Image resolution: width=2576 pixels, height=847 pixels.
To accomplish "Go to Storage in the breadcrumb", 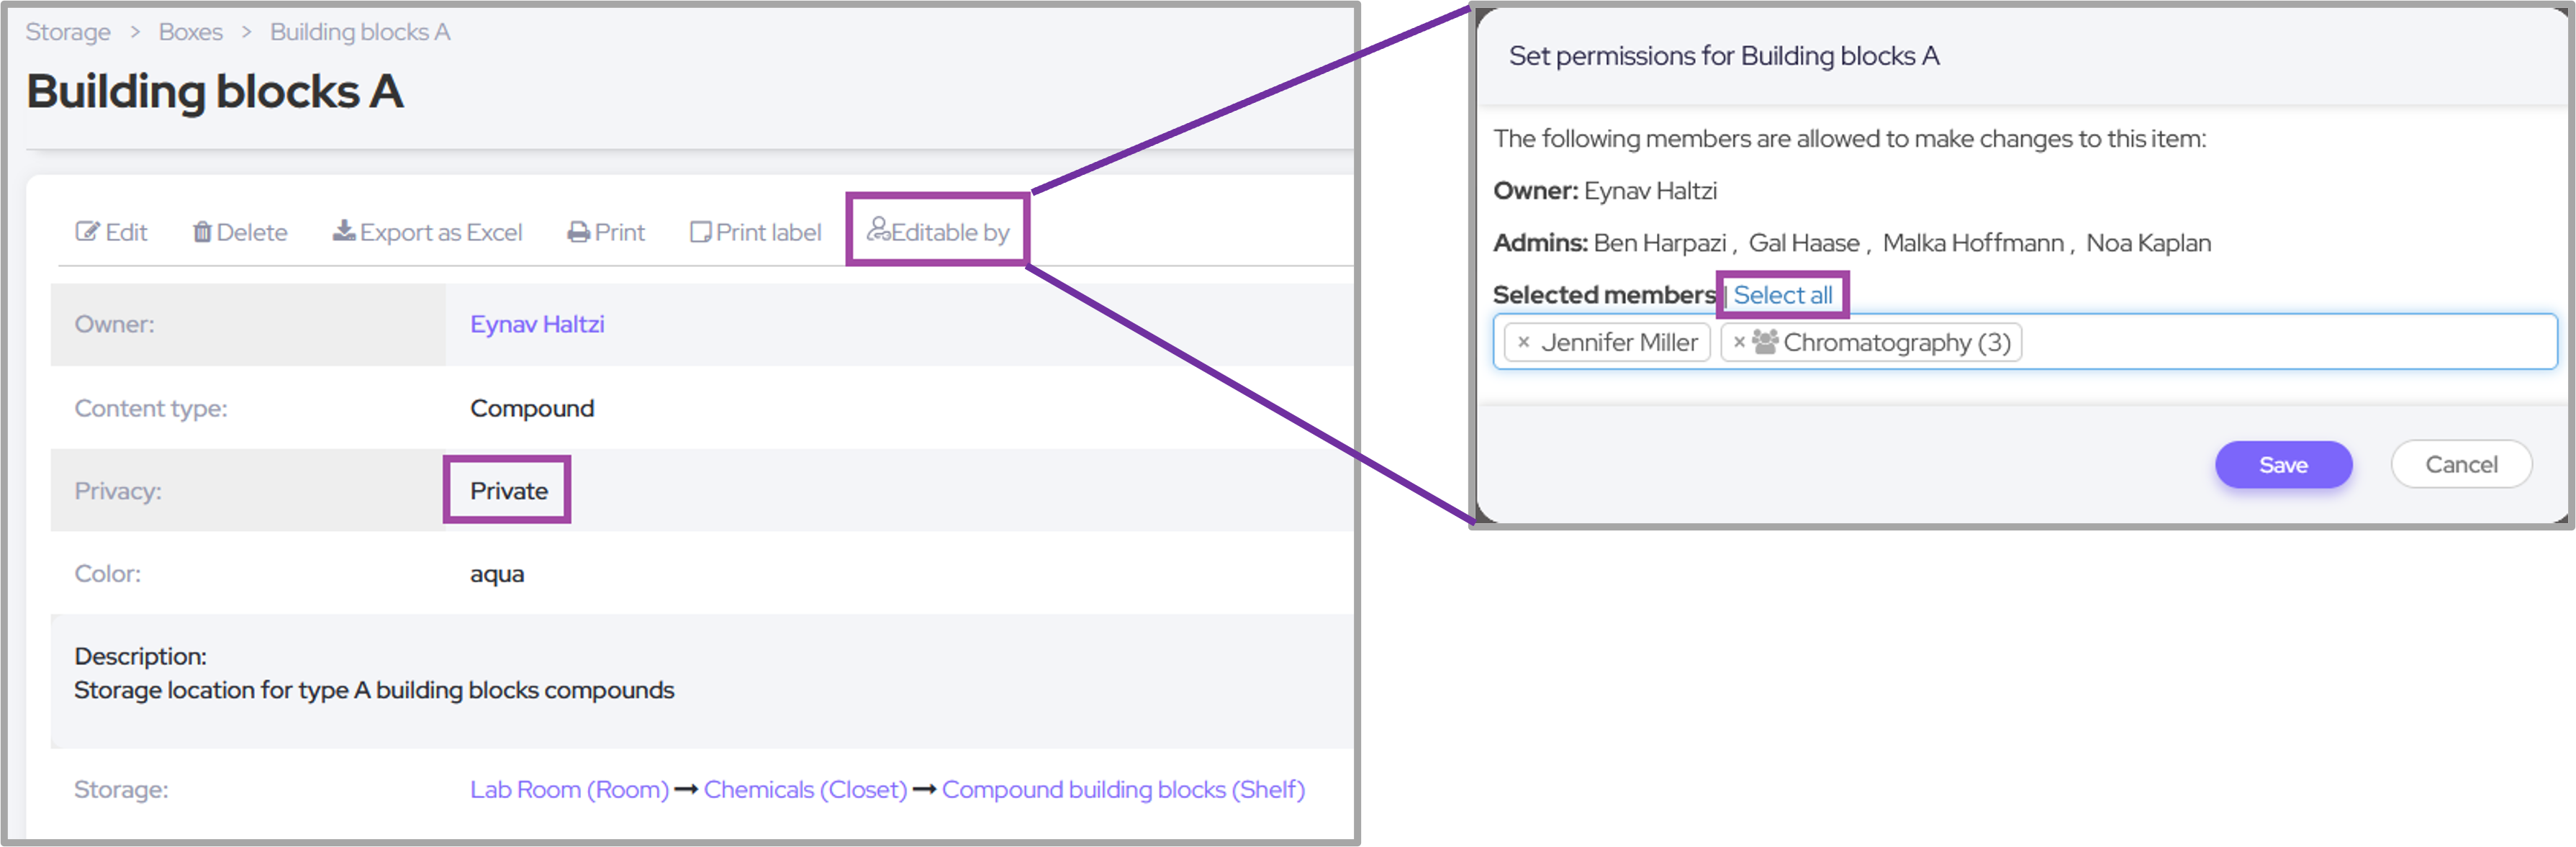I will [68, 32].
